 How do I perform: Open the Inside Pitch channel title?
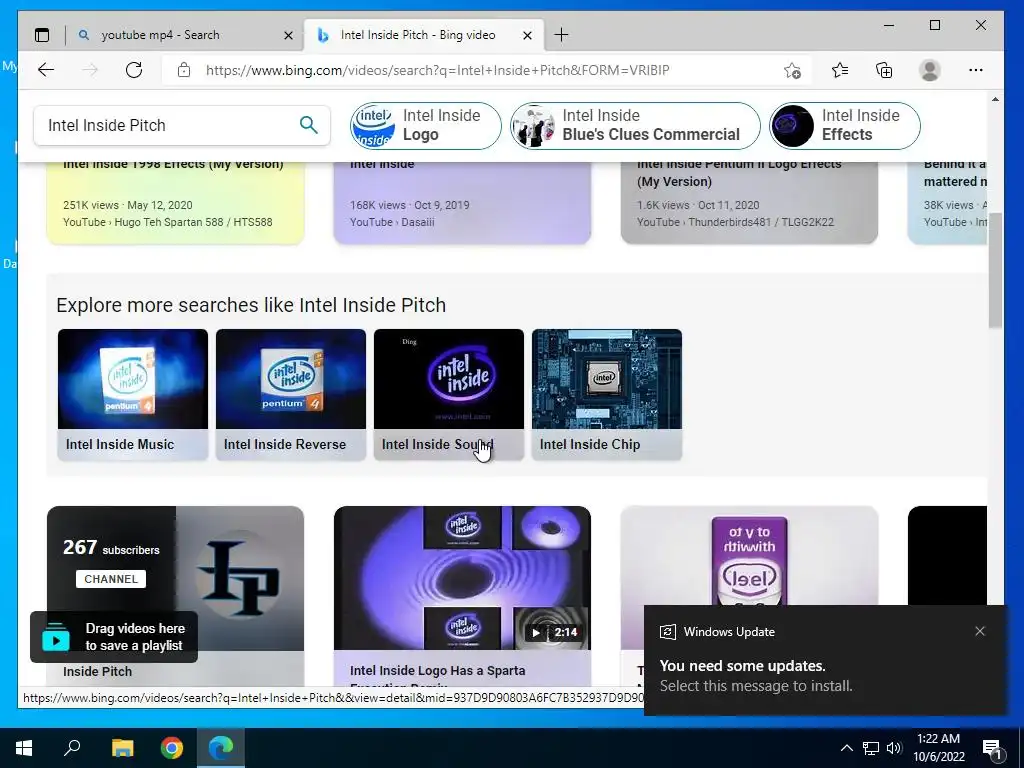click(x=97, y=671)
